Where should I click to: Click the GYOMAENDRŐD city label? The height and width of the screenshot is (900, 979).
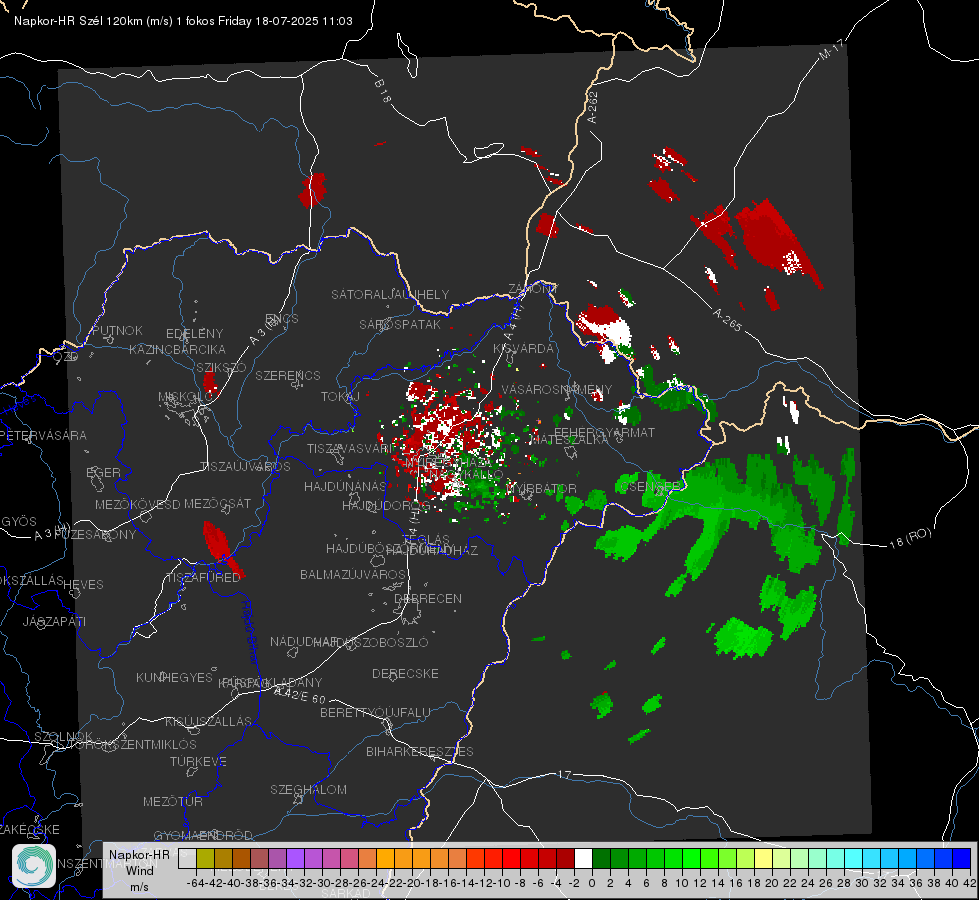click(x=203, y=835)
